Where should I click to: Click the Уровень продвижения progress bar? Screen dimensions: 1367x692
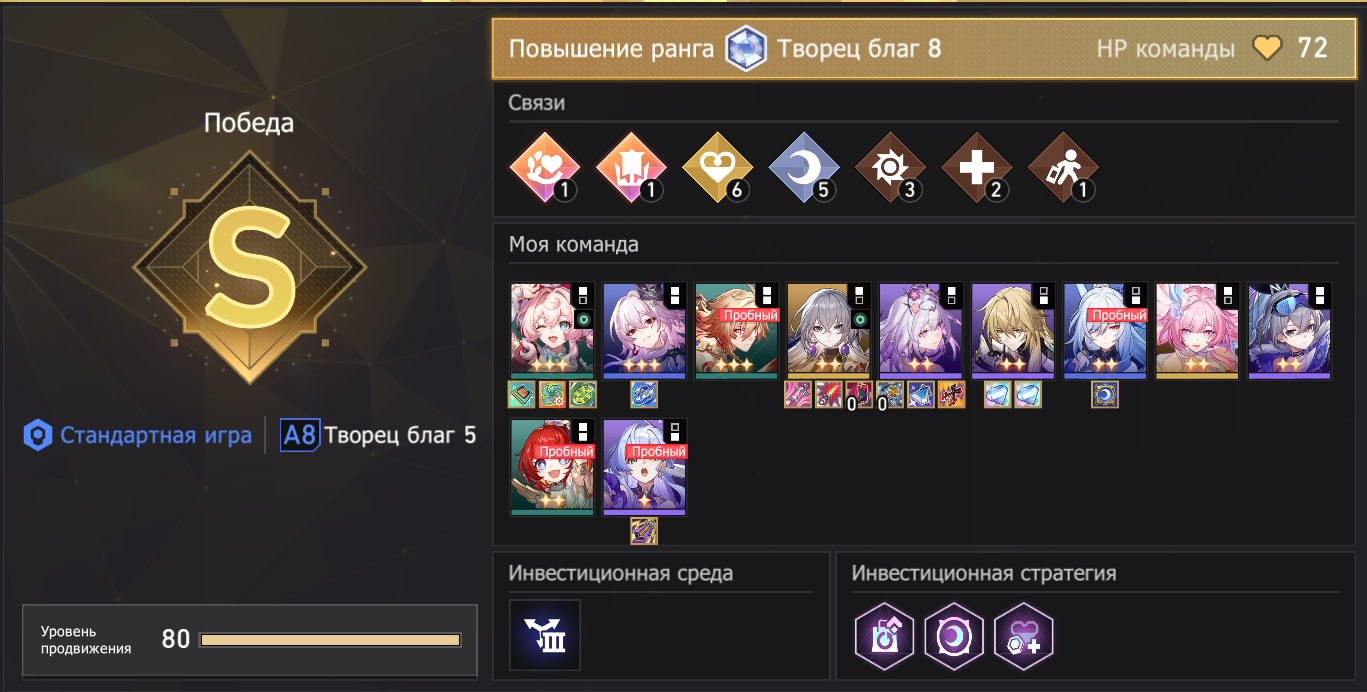point(330,640)
